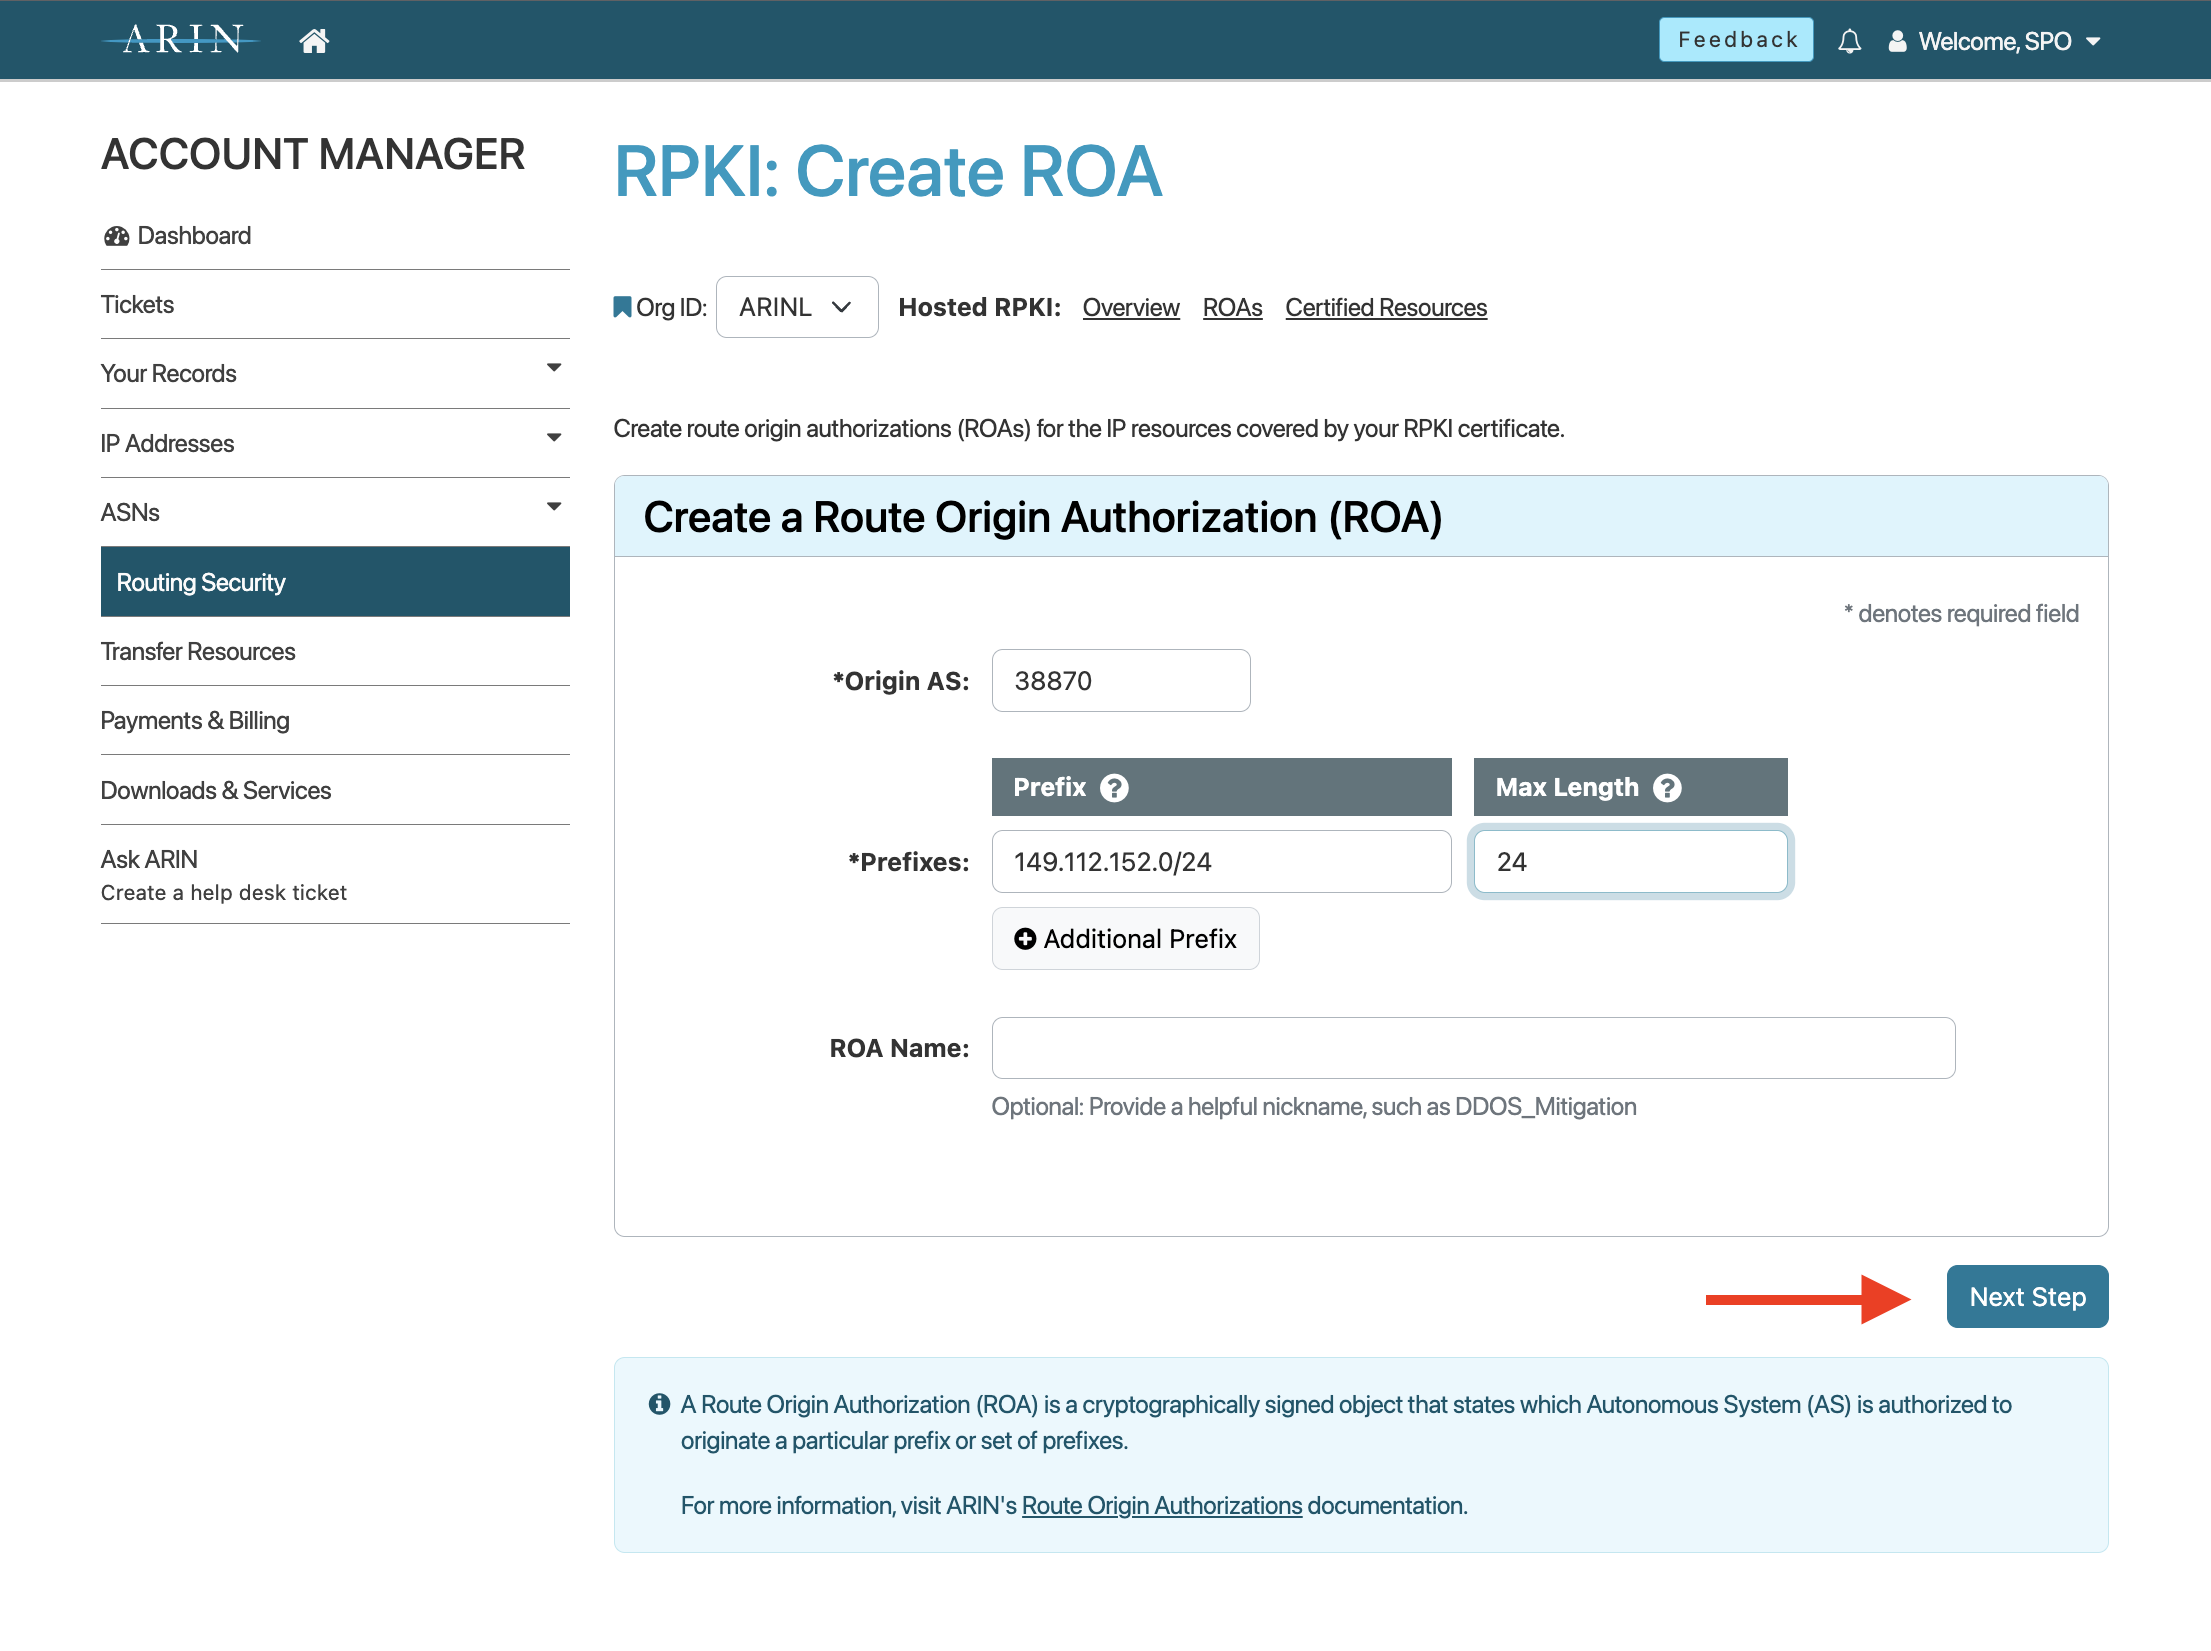The width and height of the screenshot is (2211, 1651).
Task: Click the ROA Name input field
Action: click(1472, 1047)
